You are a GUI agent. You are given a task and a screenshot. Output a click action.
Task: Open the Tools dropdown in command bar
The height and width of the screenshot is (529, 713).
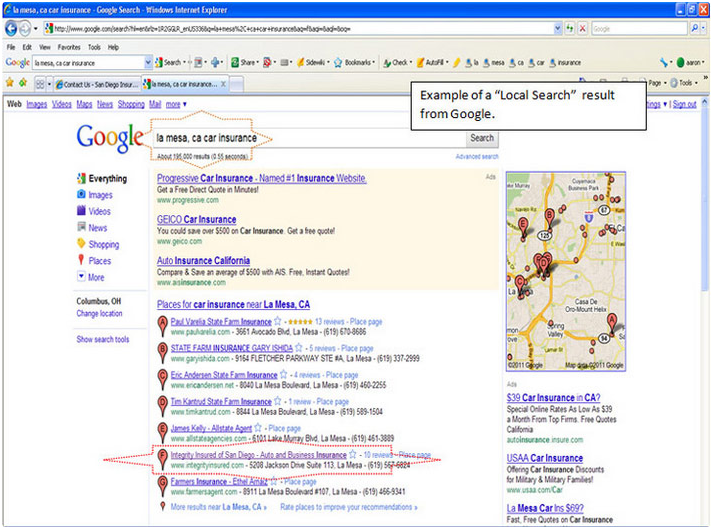pos(684,83)
